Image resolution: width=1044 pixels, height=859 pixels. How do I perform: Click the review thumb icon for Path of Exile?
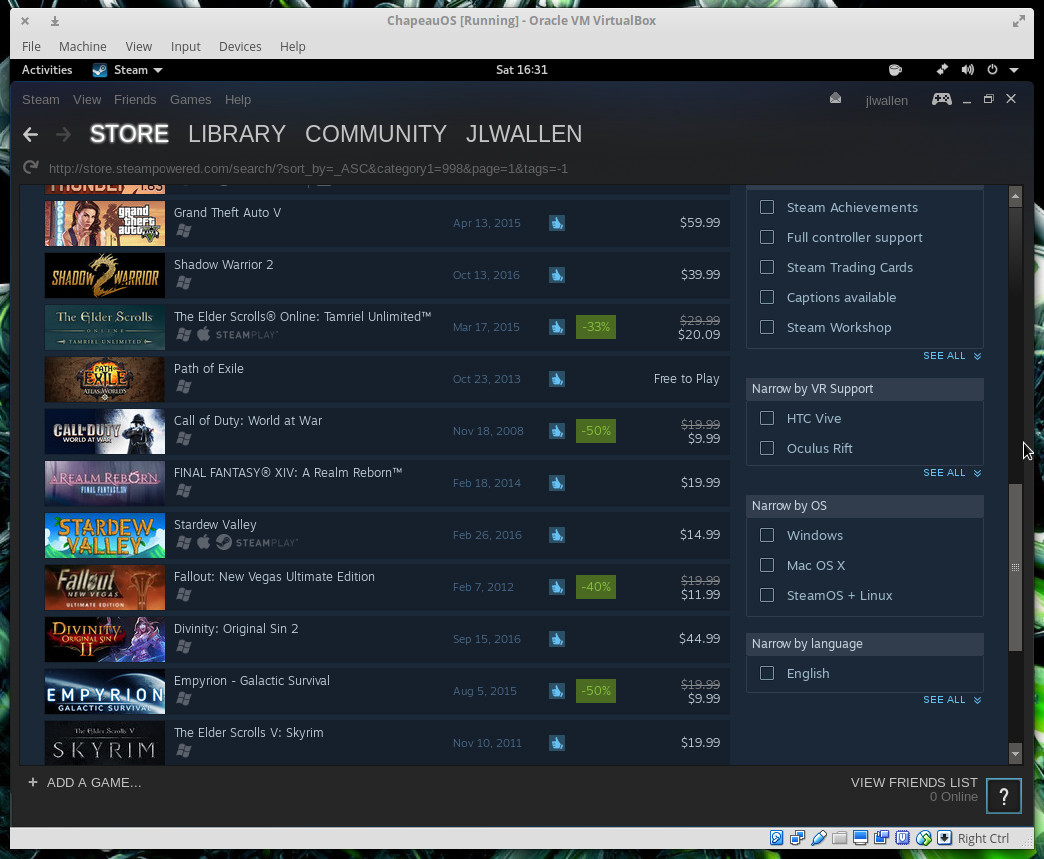point(557,379)
